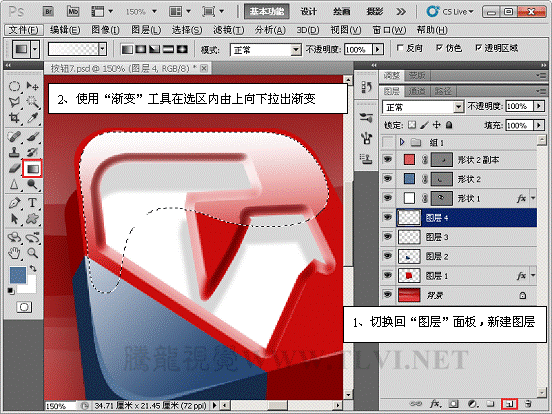The image size is (552, 414).
Task: Choose the Linear Gradient style
Action: pos(127,49)
